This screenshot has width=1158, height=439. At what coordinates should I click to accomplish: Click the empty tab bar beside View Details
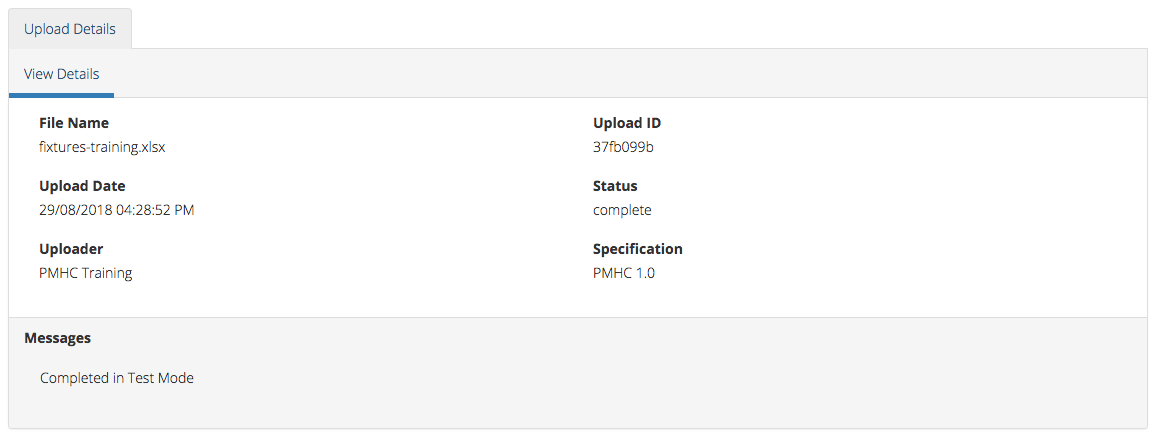pos(630,73)
